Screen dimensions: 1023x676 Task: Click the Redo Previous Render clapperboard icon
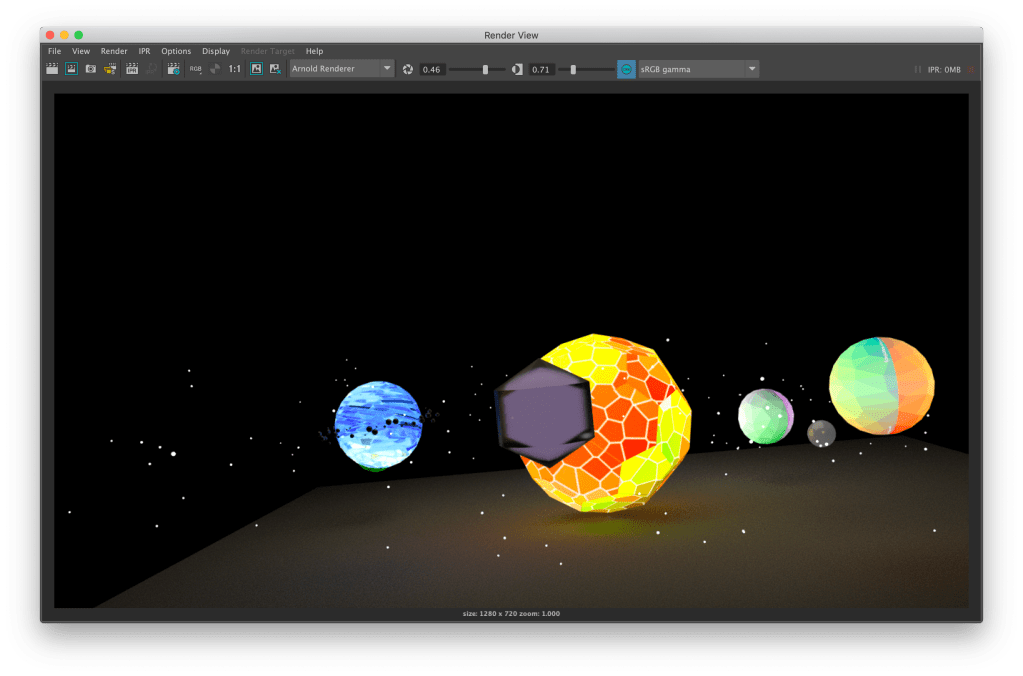(x=53, y=69)
